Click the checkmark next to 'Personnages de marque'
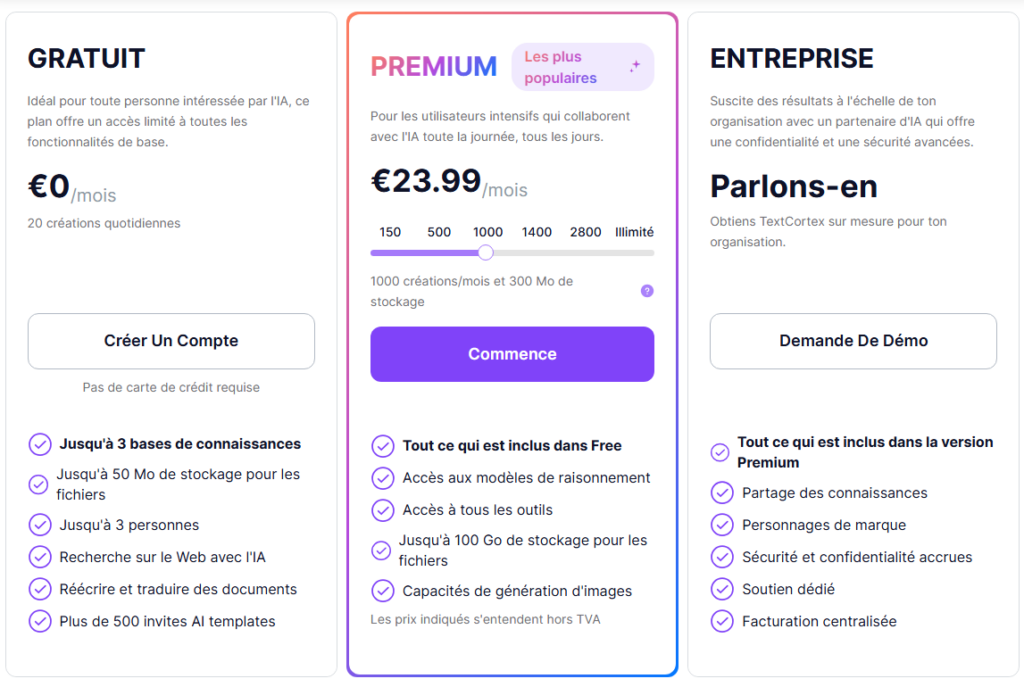Image resolution: width=1024 pixels, height=687 pixels. (x=722, y=525)
